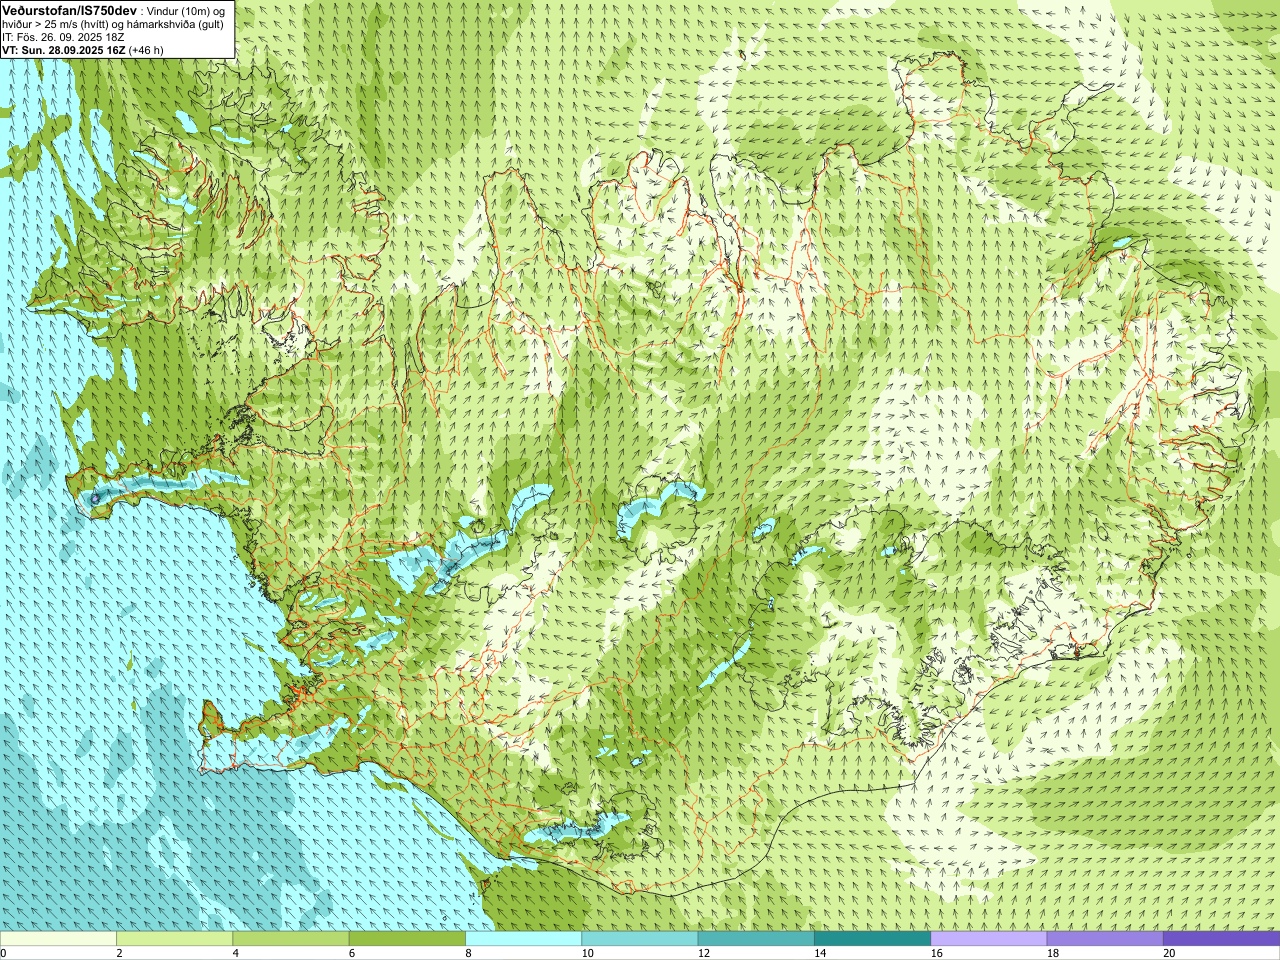
Task: Select the medium green 4–6 m/s legend swatch
Action: pyautogui.click(x=290, y=939)
